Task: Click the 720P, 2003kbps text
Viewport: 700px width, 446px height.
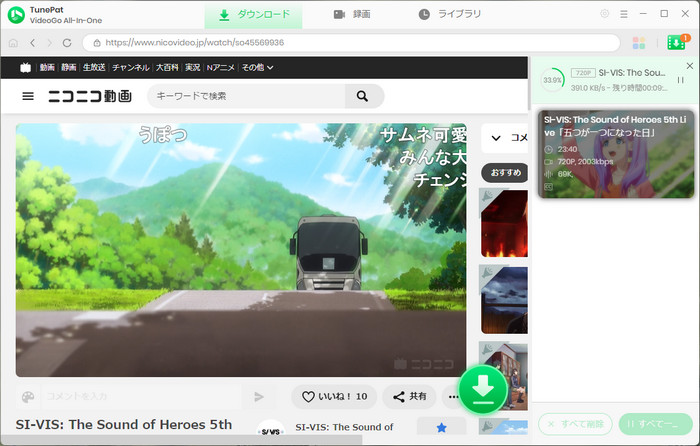Action: (585, 162)
